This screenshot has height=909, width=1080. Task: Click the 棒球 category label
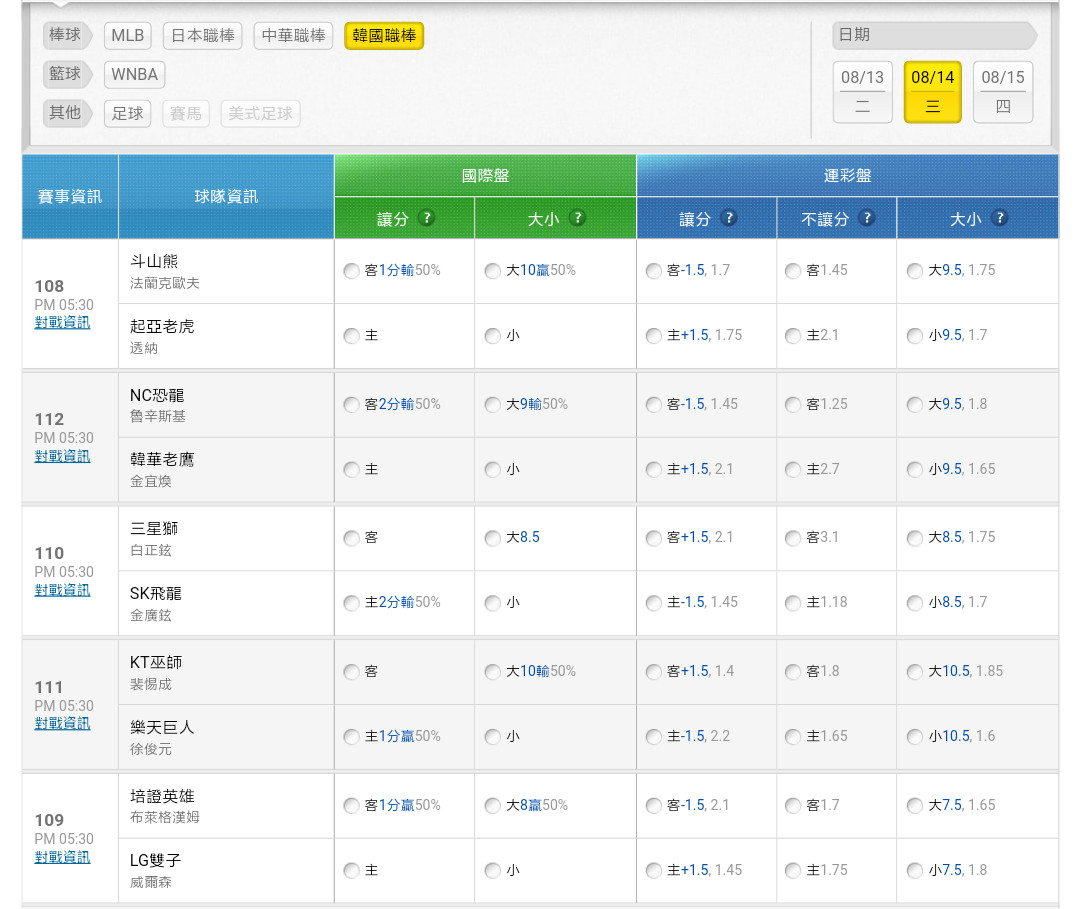pos(67,35)
